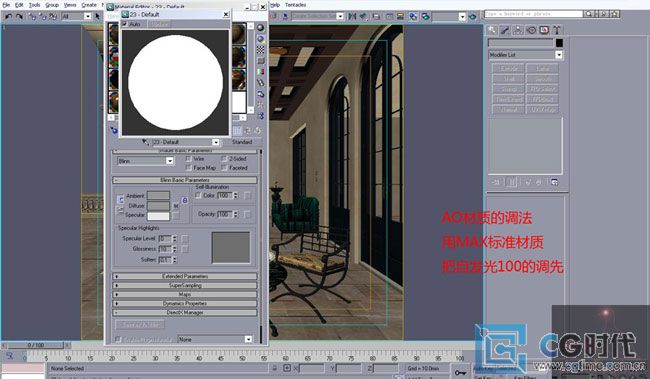The height and width of the screenshot is (379, 650).
Task: Click the black object color swatch in Modify panel
Action: tap(559, 43)
